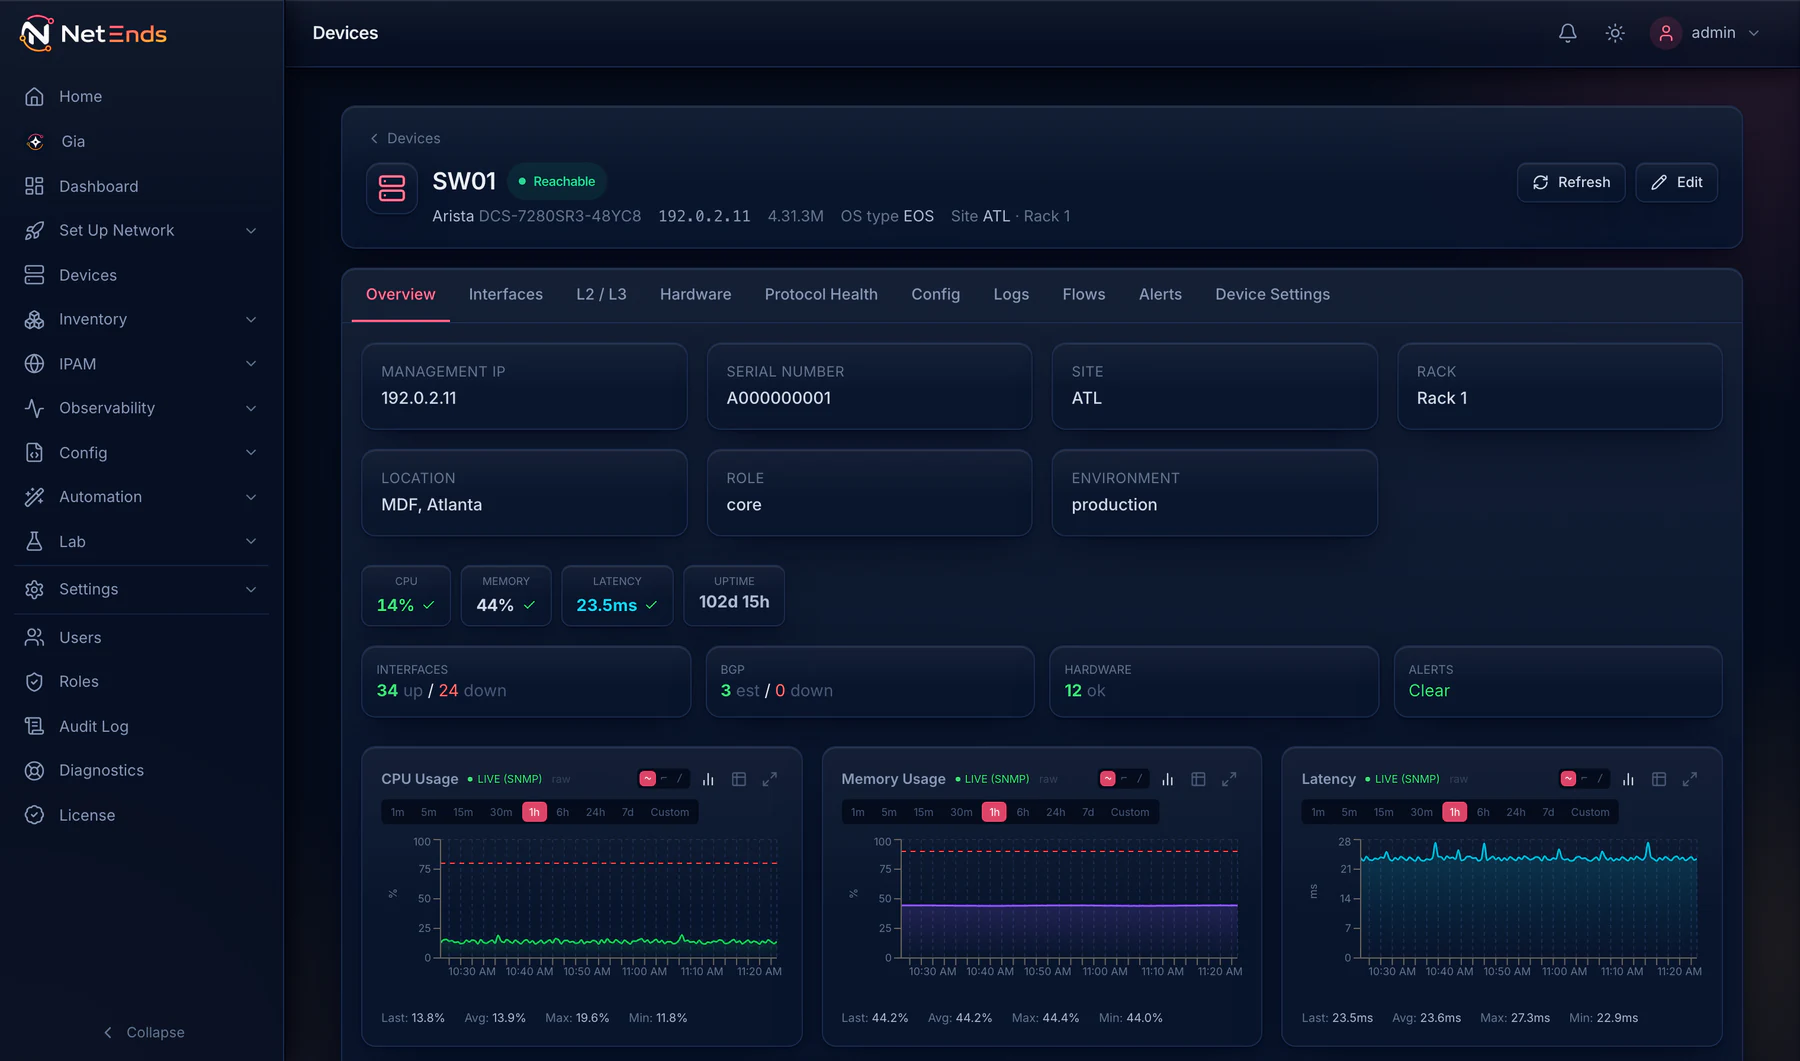Screen dimensions: 1800x1061
Task: Expand the CPU Usage chart fullscreen
Action: [769, 779]
